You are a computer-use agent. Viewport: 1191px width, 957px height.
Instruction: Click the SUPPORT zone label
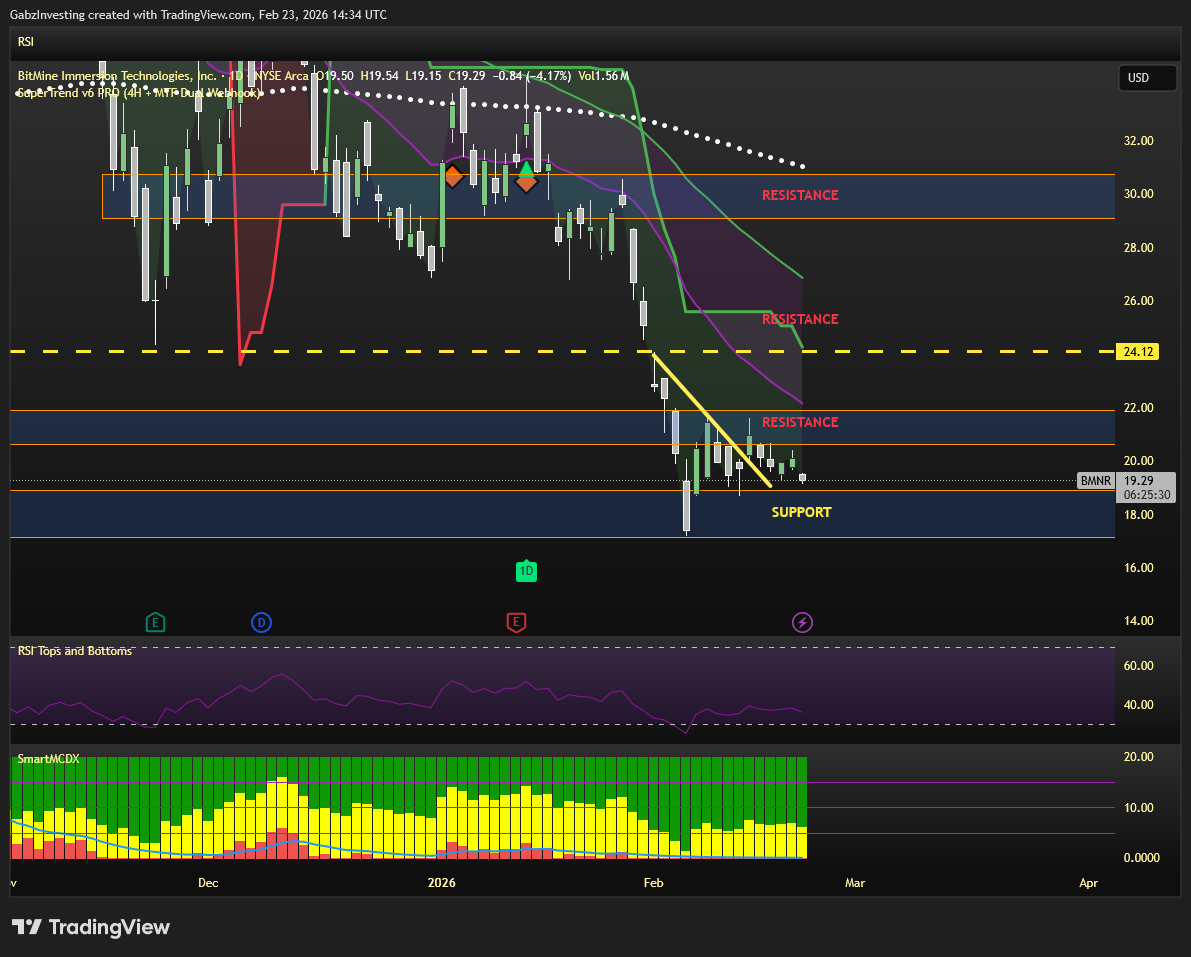(801, 513)
